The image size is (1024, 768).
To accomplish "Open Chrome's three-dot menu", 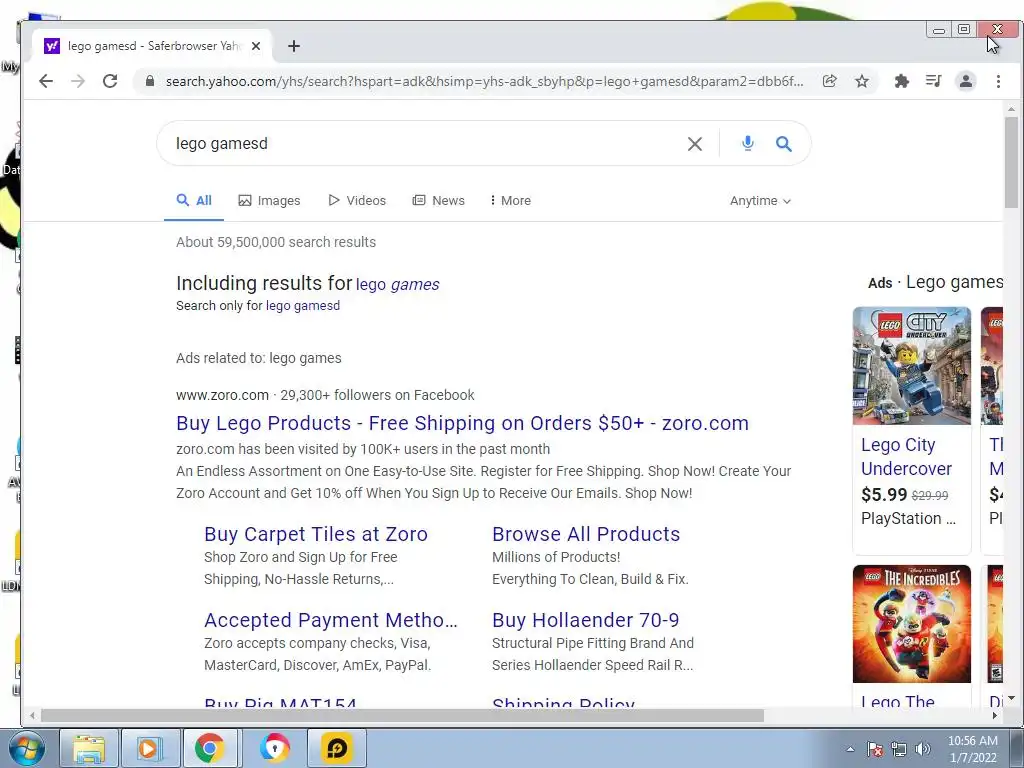I will (998, 81).
